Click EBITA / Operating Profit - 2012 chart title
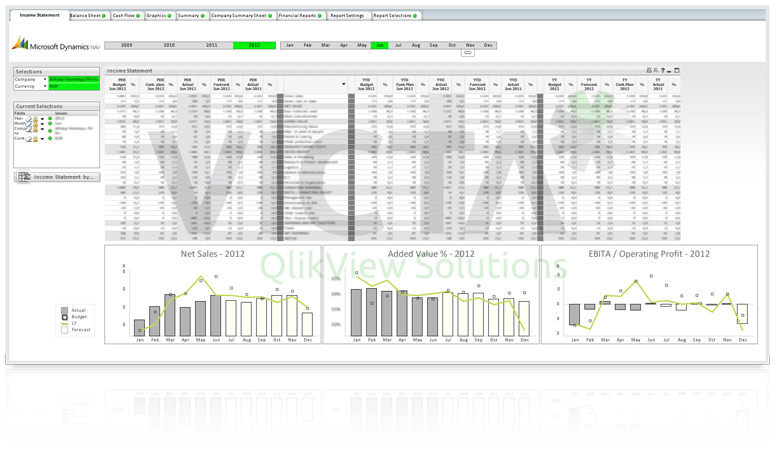The height and width of the screenshot is (467, 780). (x=649, y=254)
